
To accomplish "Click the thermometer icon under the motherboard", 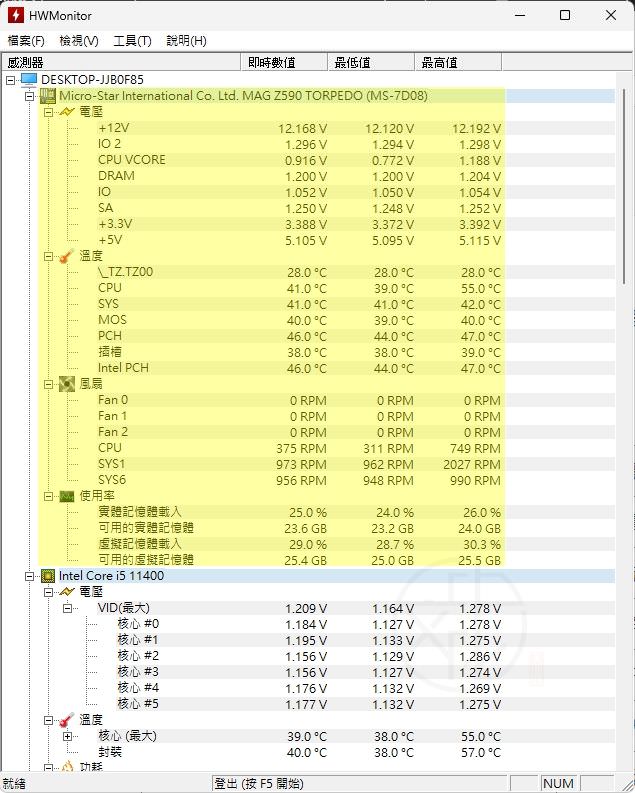I will pyautogui.click(x=67, y=256).
